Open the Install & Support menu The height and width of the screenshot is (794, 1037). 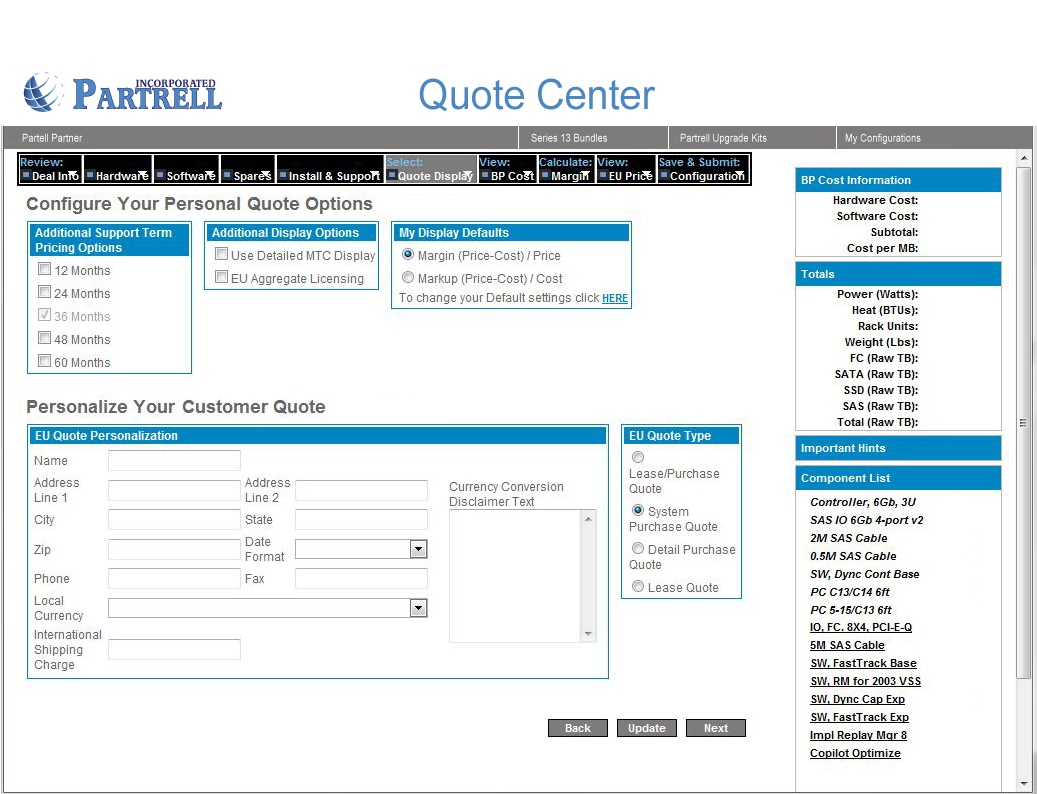pyautogui.click(x=329, y=169)
